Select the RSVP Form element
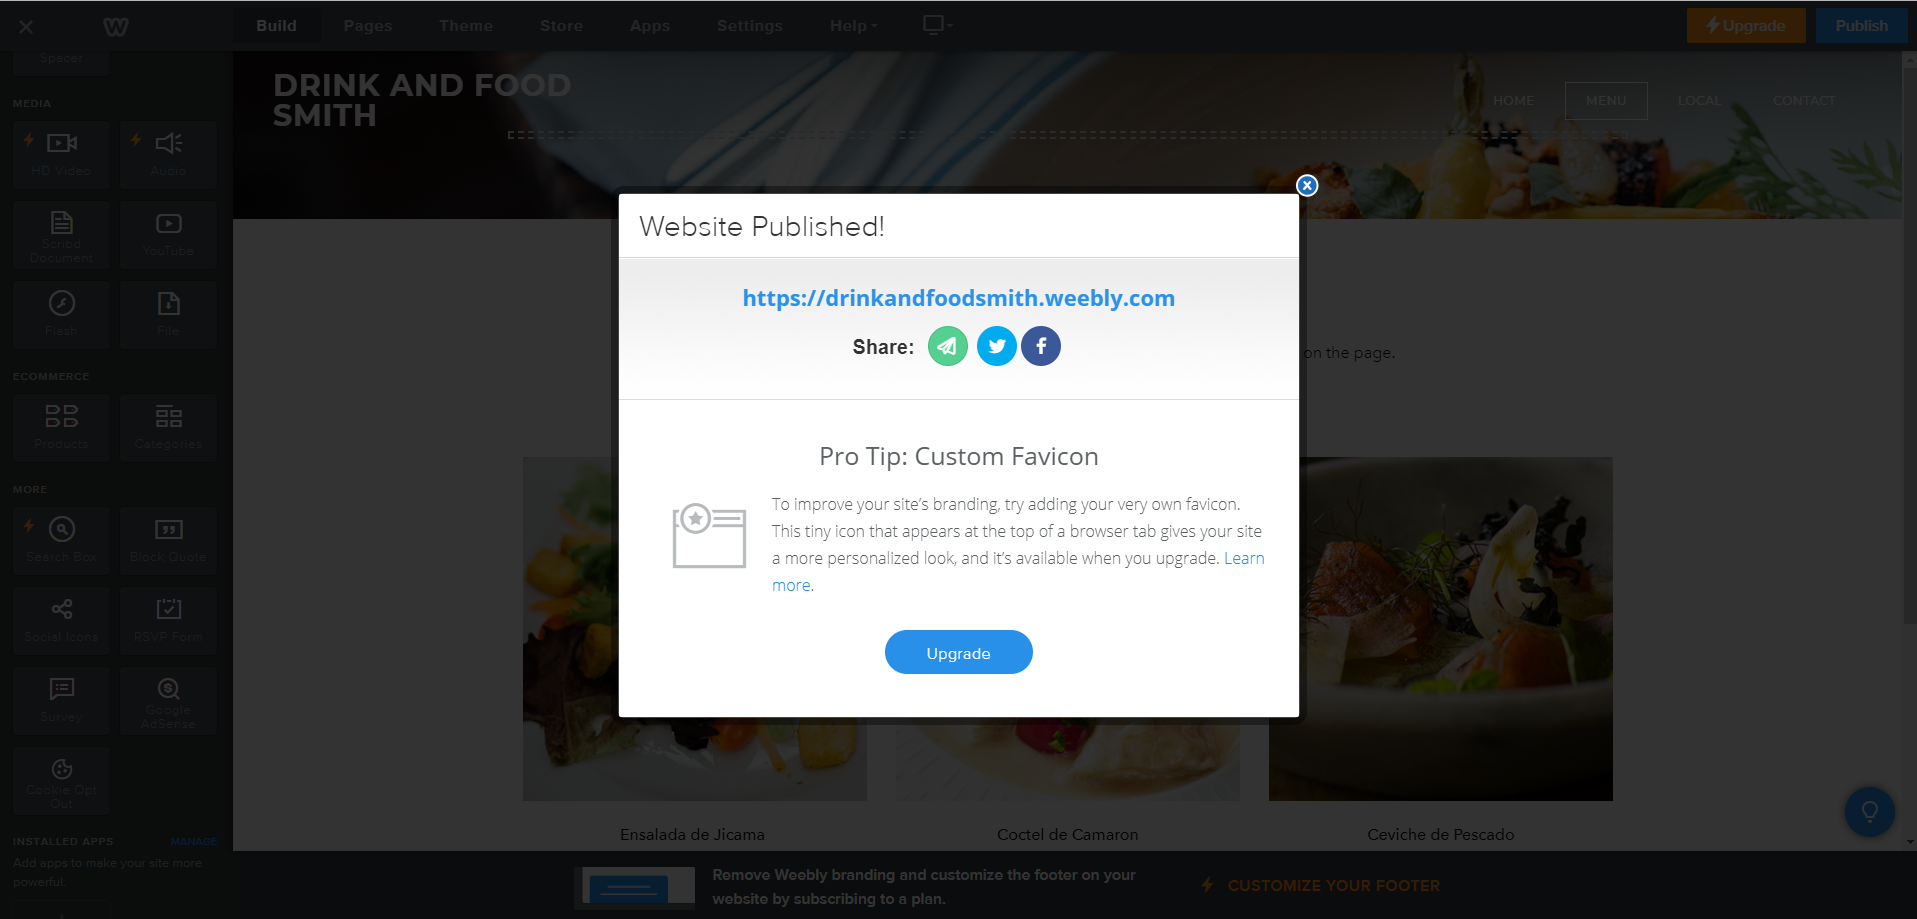 coord(168,620)
